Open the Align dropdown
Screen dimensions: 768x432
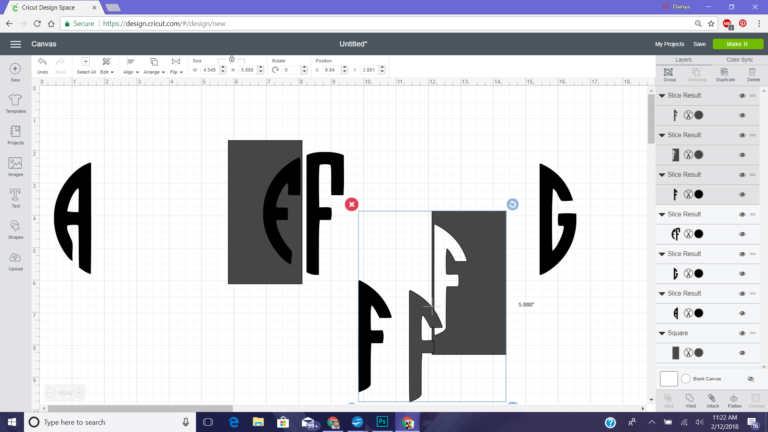click(129, 66)
